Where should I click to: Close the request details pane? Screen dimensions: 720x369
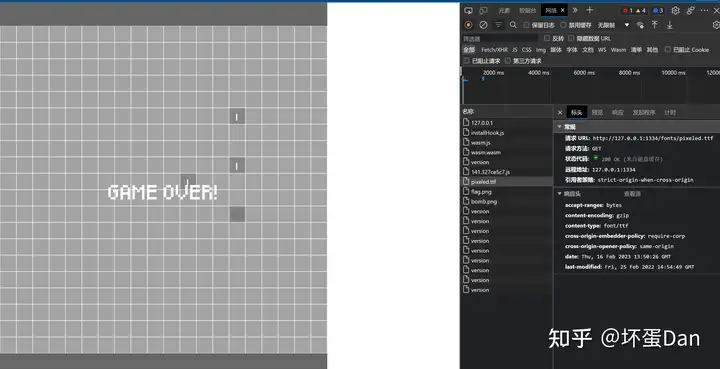point(560,112)
